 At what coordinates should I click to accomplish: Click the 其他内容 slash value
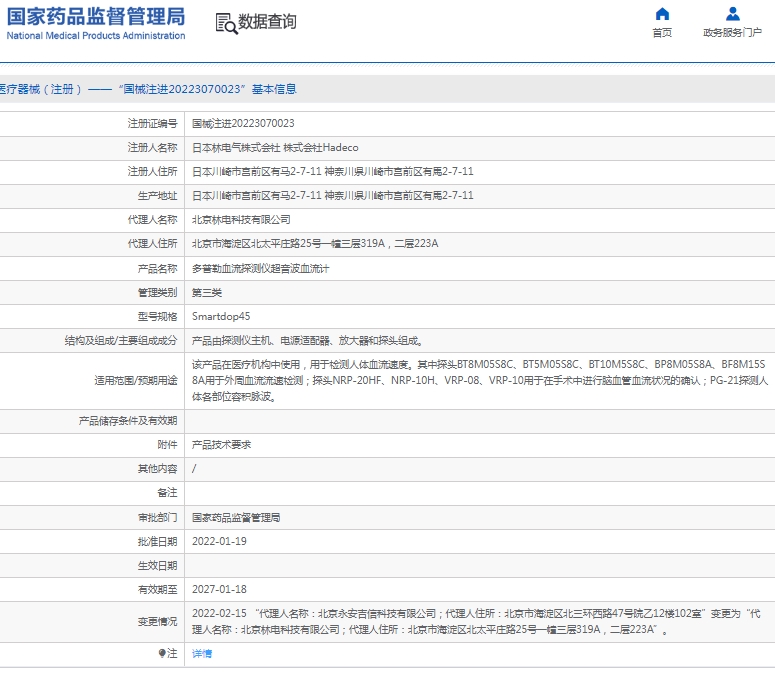194,468
